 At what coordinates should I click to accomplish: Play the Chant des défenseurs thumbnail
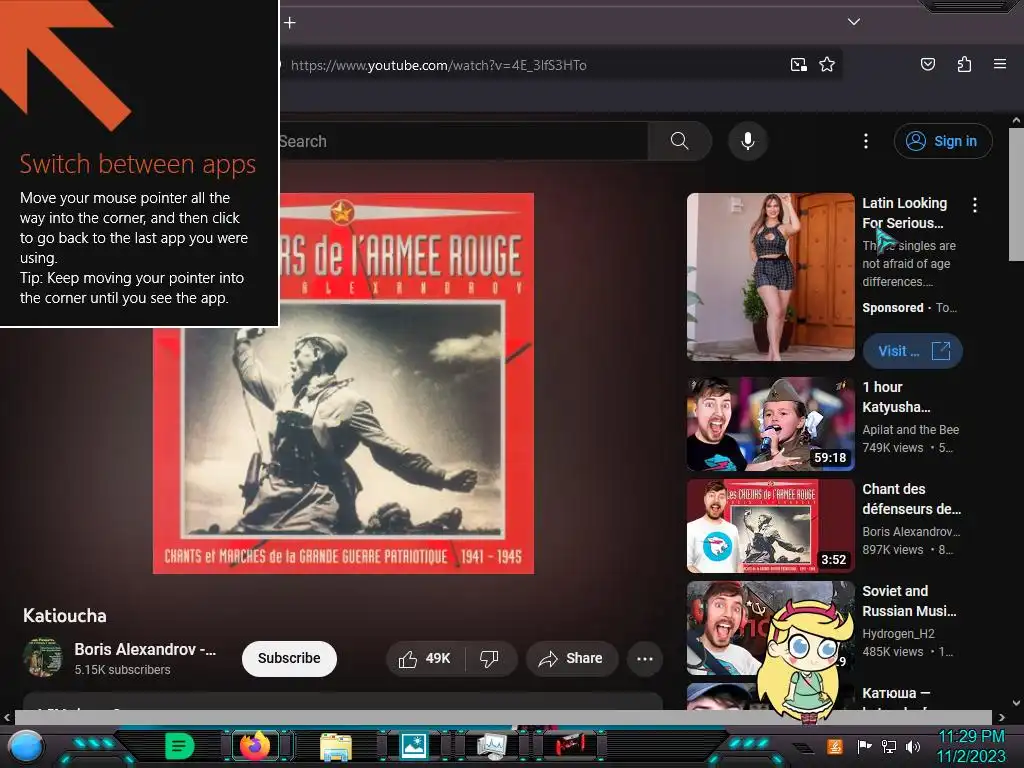tap(771, 526)
